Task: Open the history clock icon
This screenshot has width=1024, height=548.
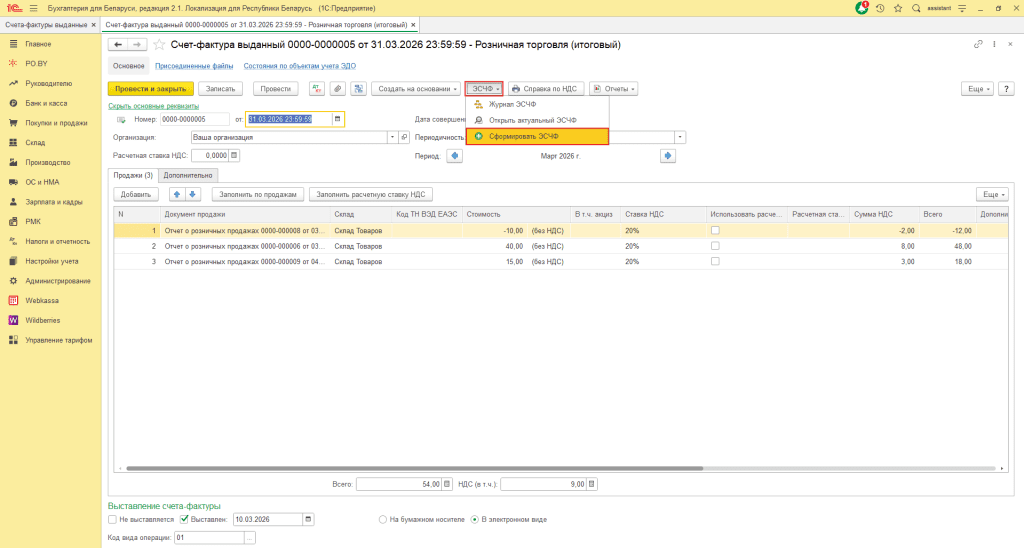Action: (880, 8)
